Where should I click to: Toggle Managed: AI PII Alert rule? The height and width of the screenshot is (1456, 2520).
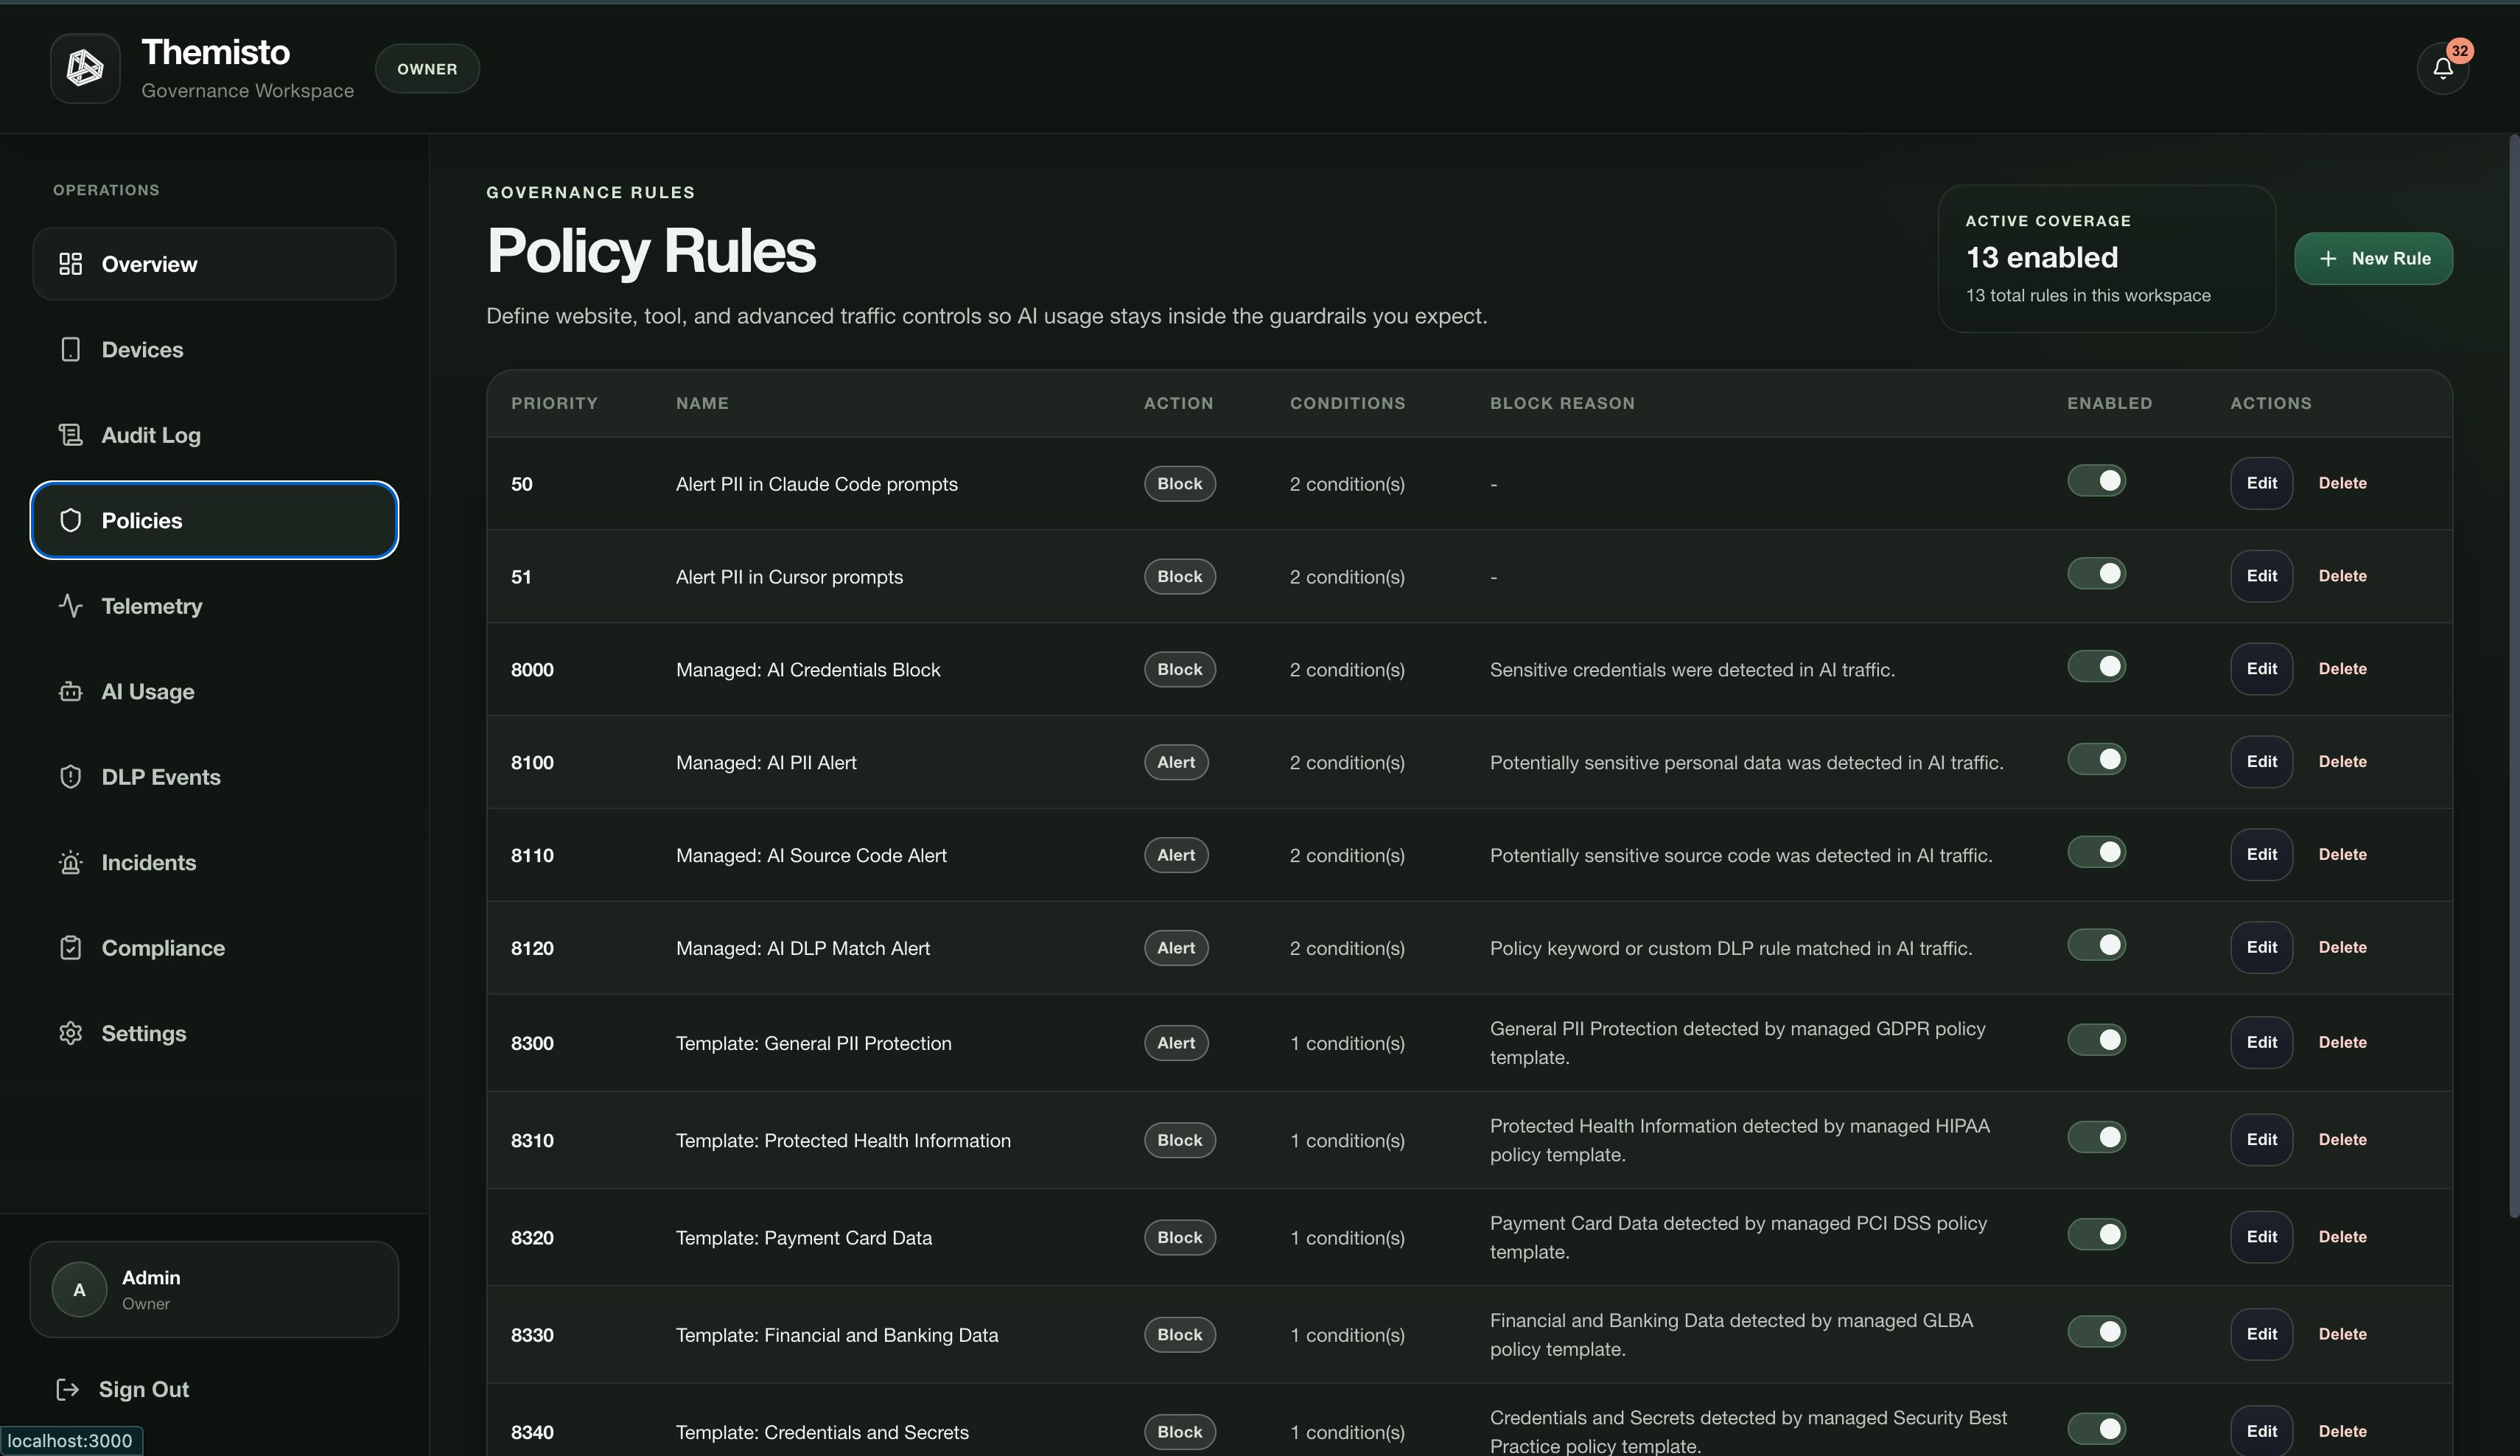(x=2096, y=760)
